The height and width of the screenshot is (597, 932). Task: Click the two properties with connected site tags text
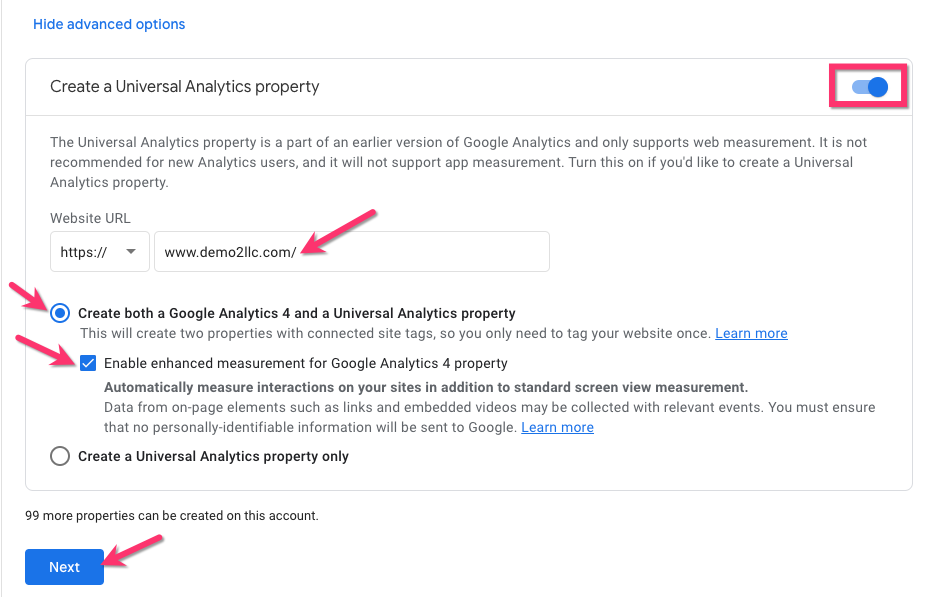(x=395, y=333)
